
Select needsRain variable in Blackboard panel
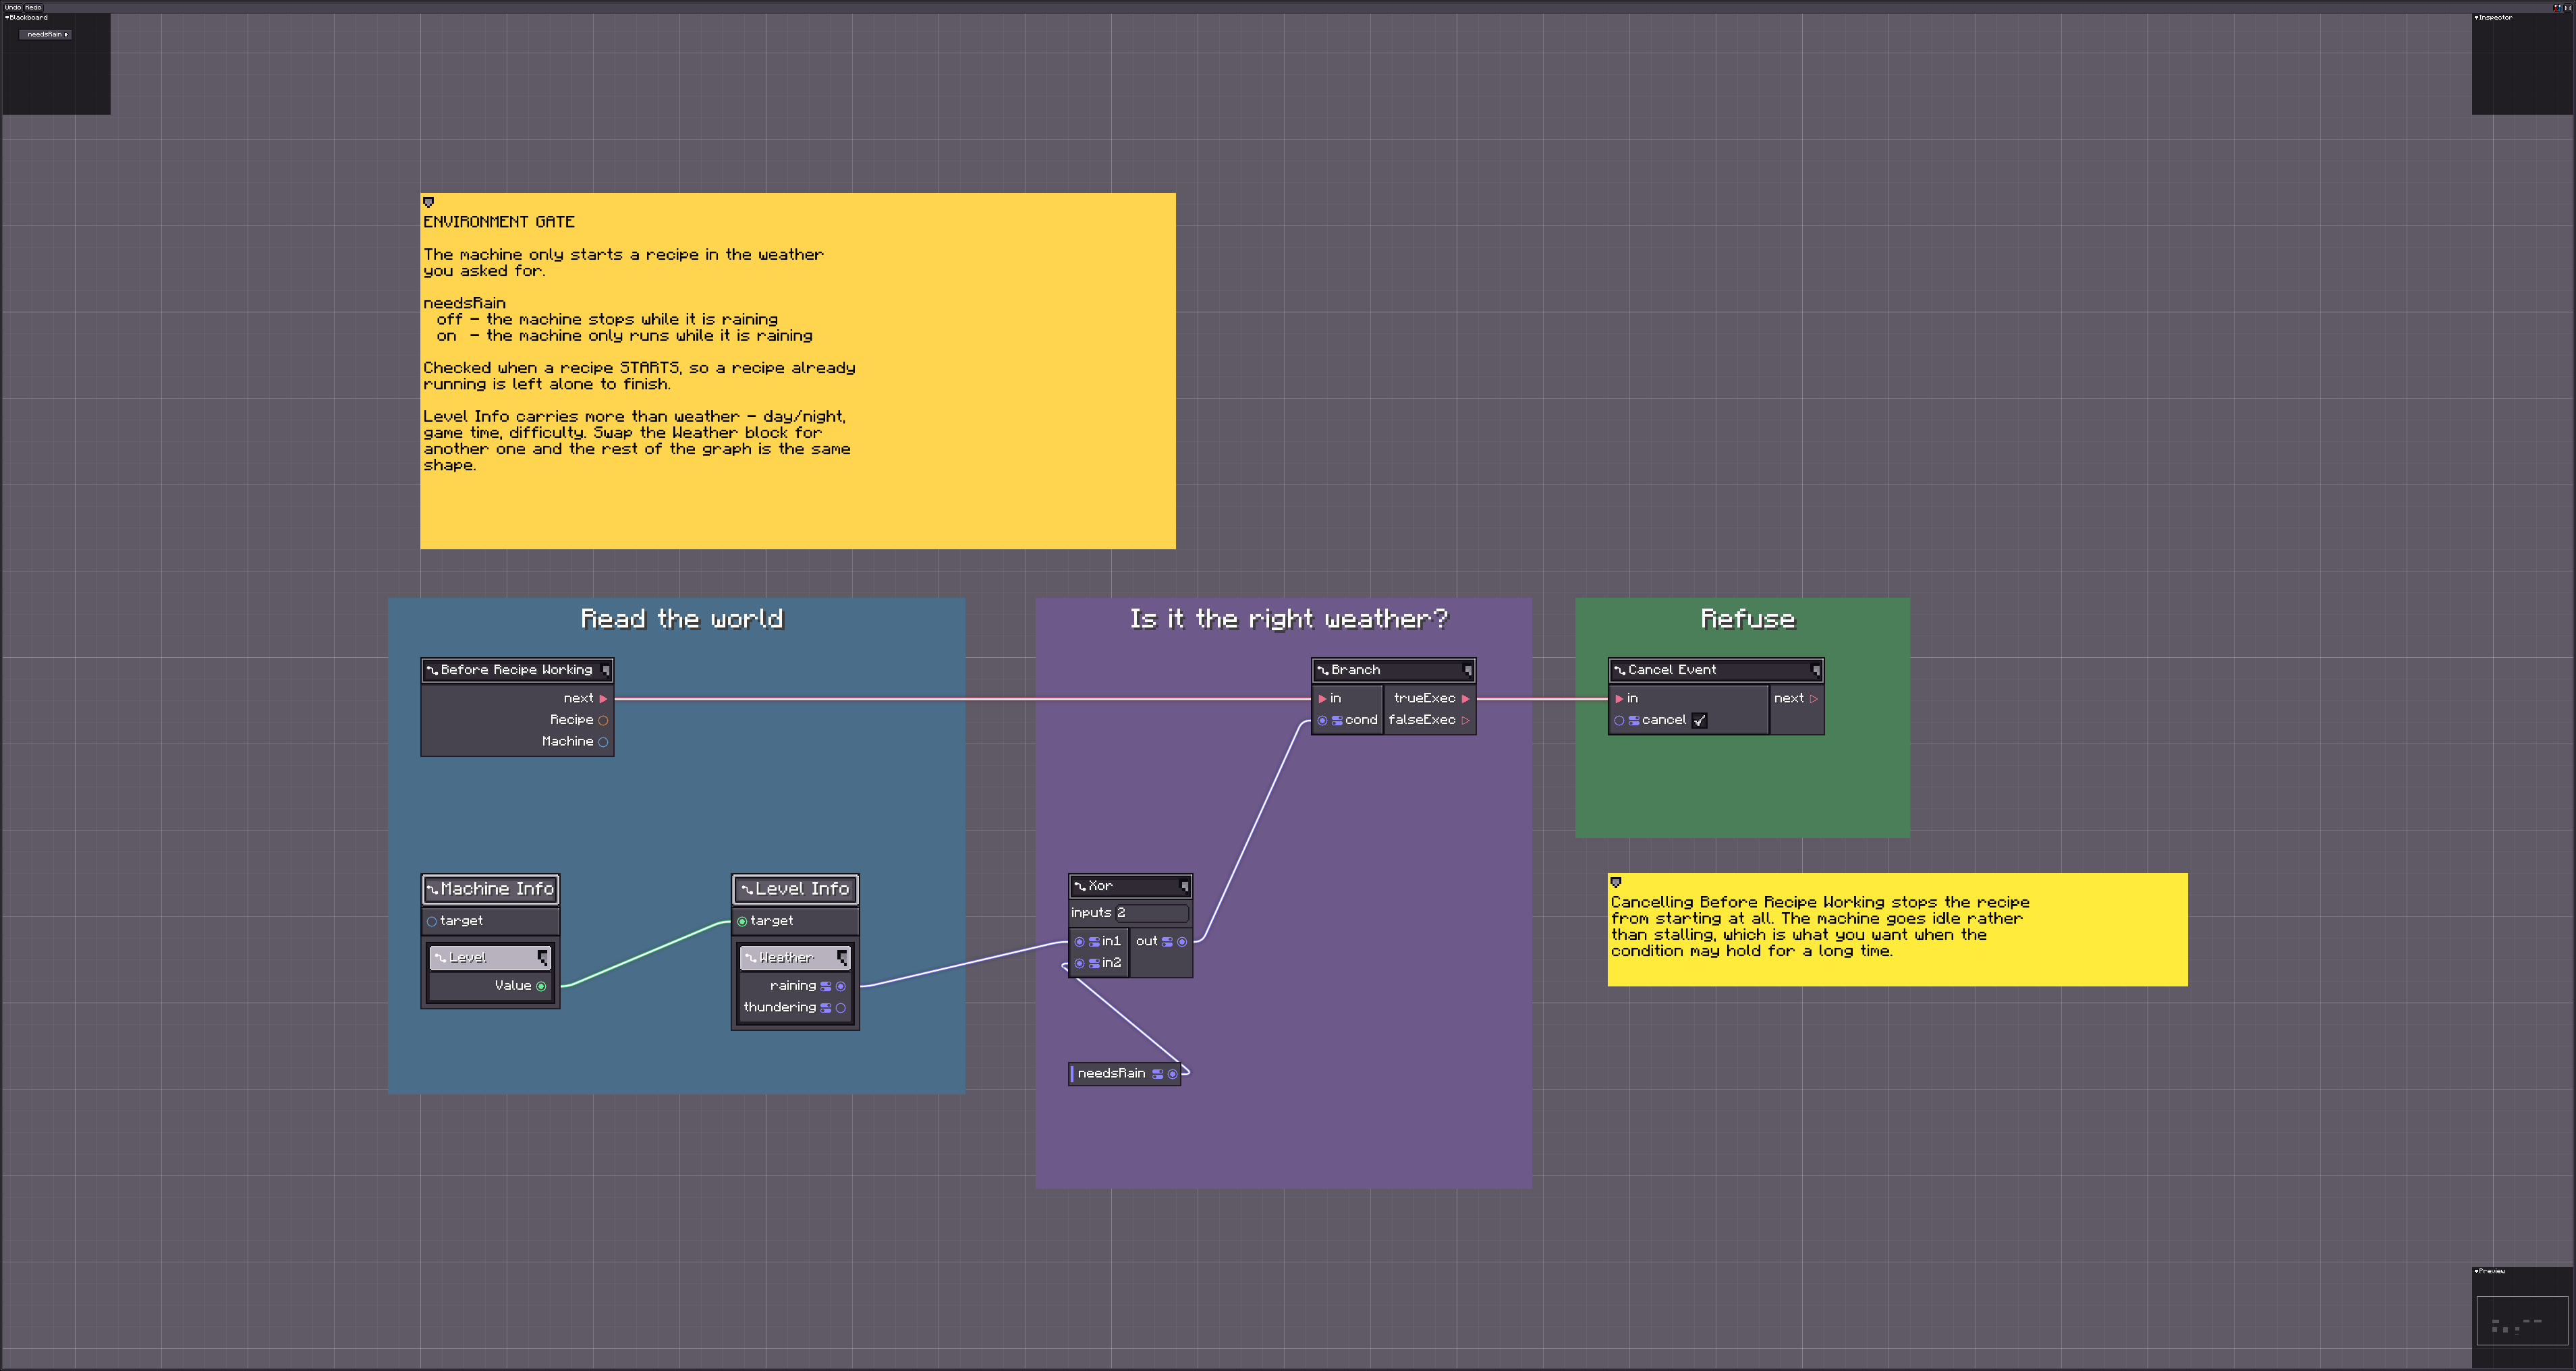pyautogui.click(x=45, y=34)
